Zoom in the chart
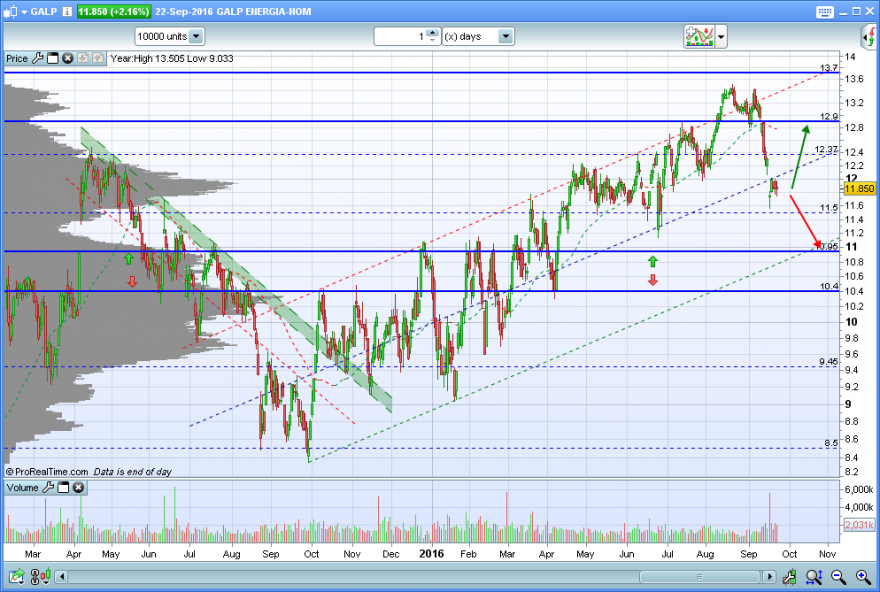 point(863,576)
